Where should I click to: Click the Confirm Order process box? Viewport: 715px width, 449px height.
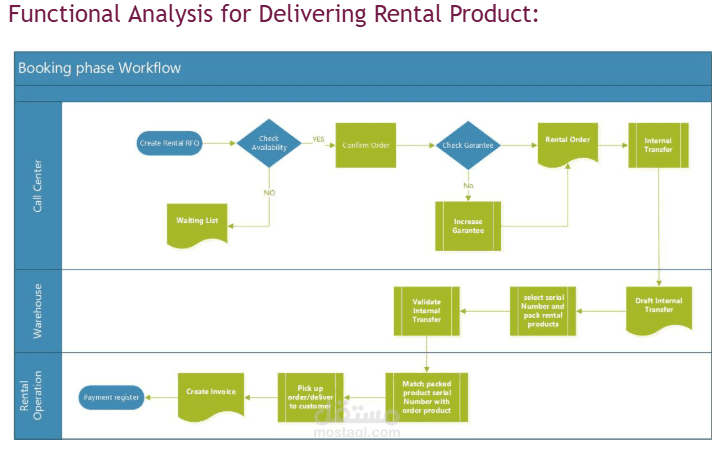366,145
